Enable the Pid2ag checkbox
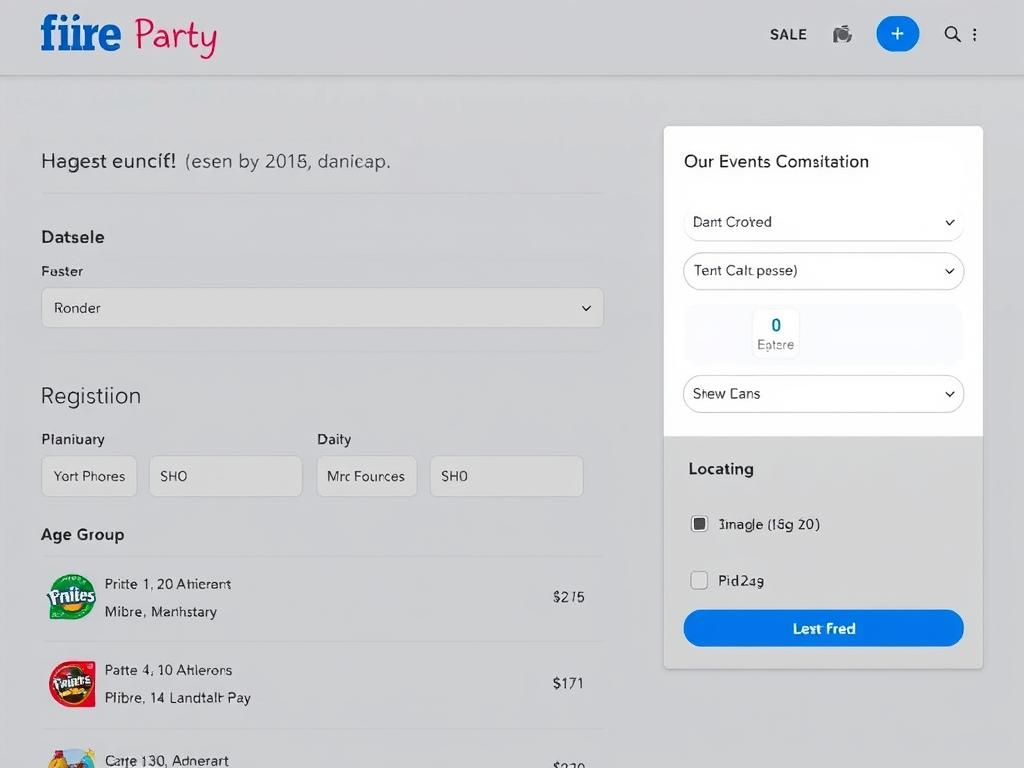The height and width of the screenshot is (768, 1024). (699, 580)
